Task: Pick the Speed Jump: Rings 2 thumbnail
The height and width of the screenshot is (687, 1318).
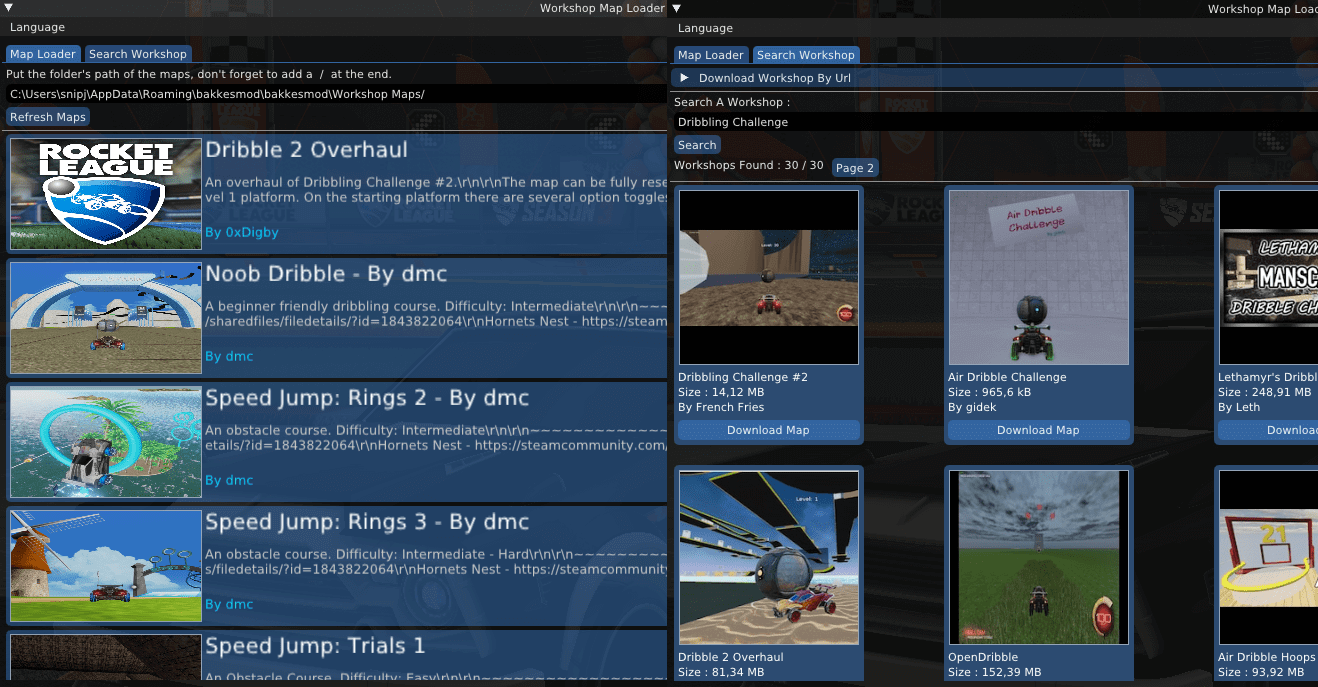Action: tap(106, 442)
